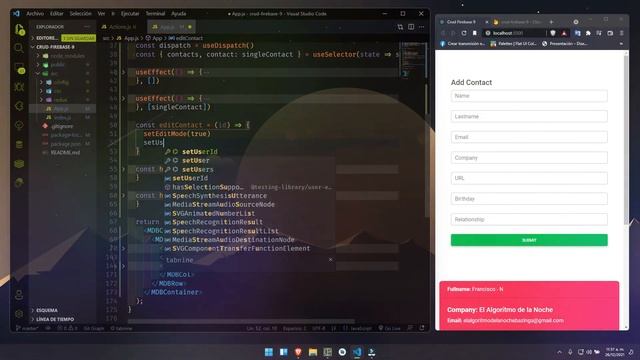Open Source Control in the VS Code activity bar
This screenshot has width=640, height=360.
pos(19,68)
